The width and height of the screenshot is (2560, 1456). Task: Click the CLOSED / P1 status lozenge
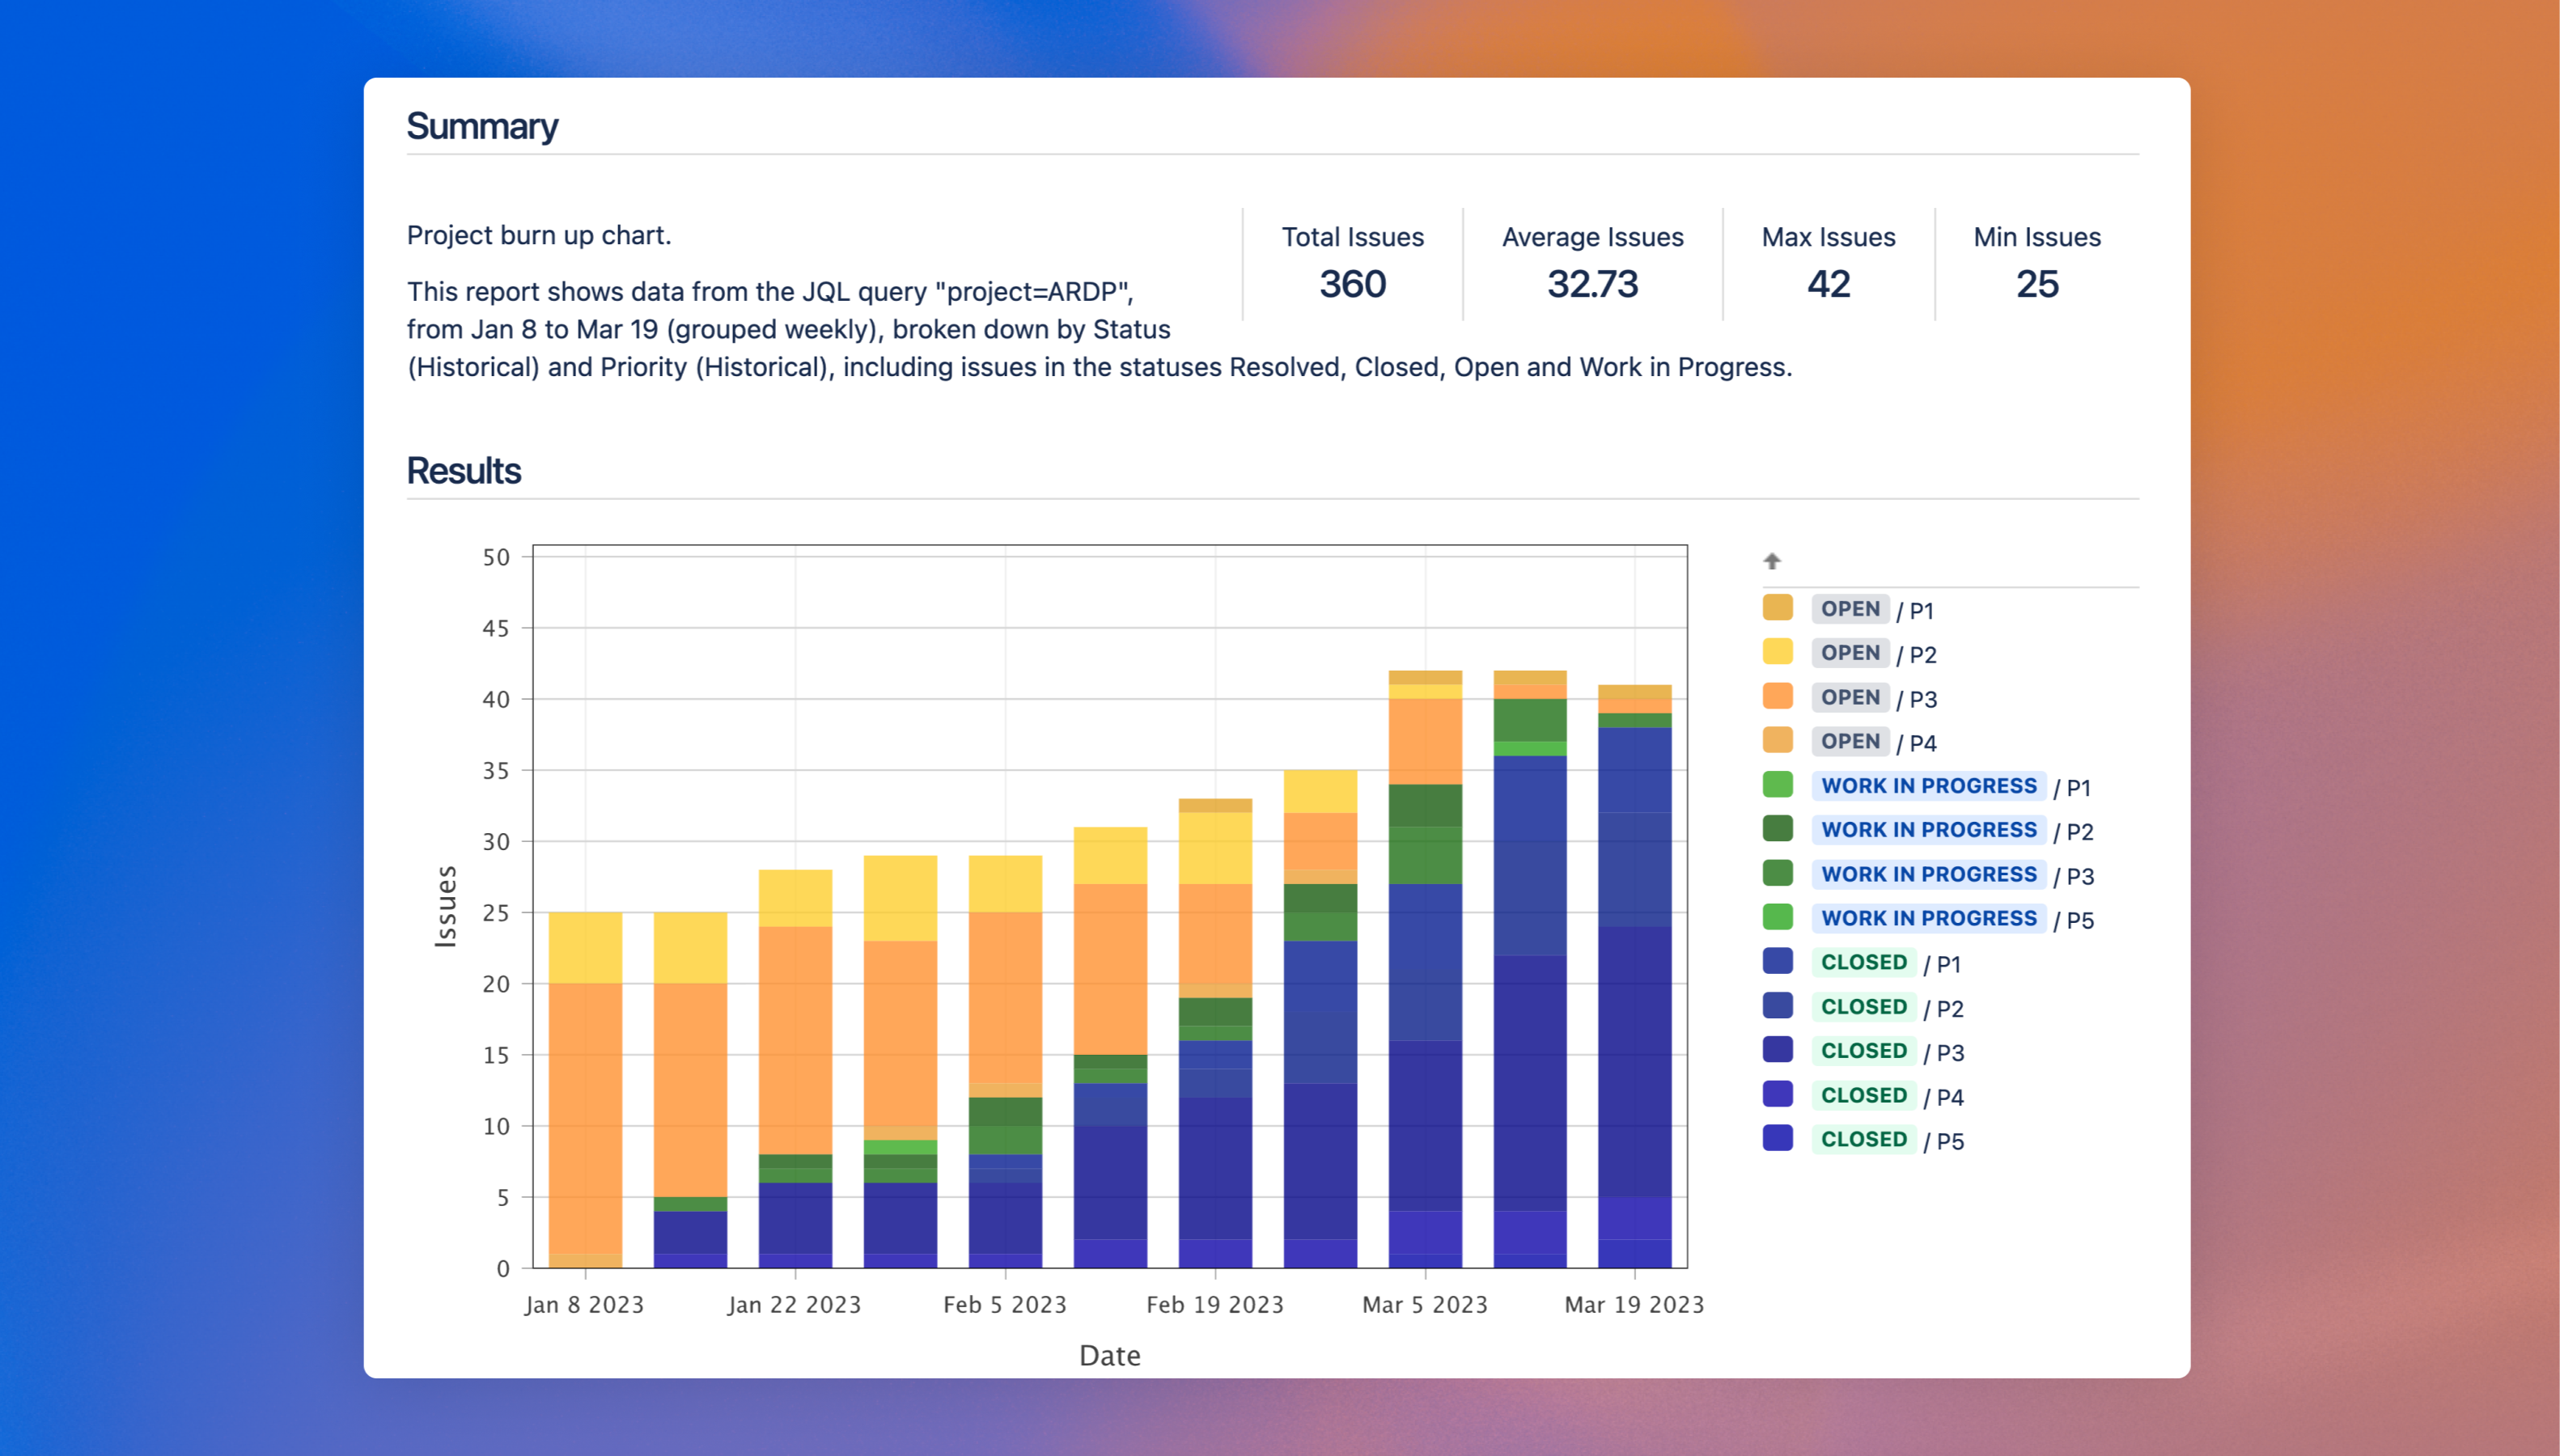(x=1863, y=962)
